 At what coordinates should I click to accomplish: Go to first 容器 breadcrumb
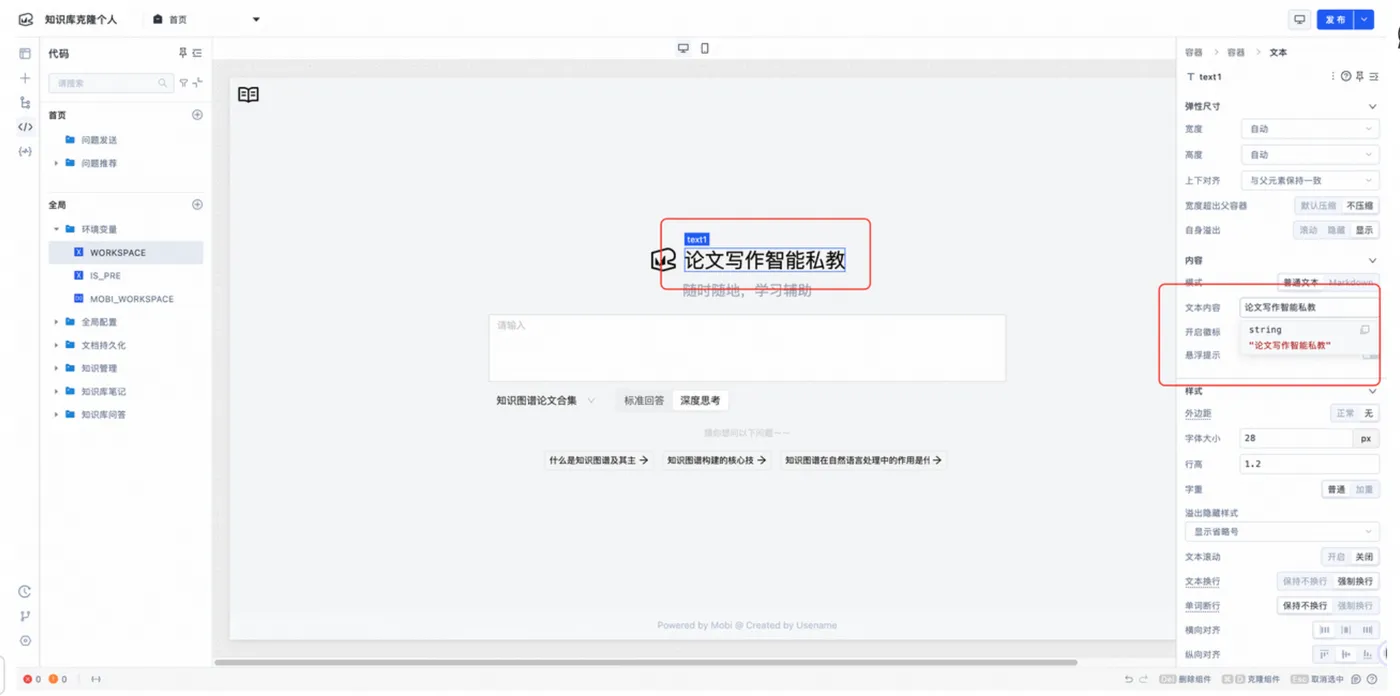tap(1194, 52)
